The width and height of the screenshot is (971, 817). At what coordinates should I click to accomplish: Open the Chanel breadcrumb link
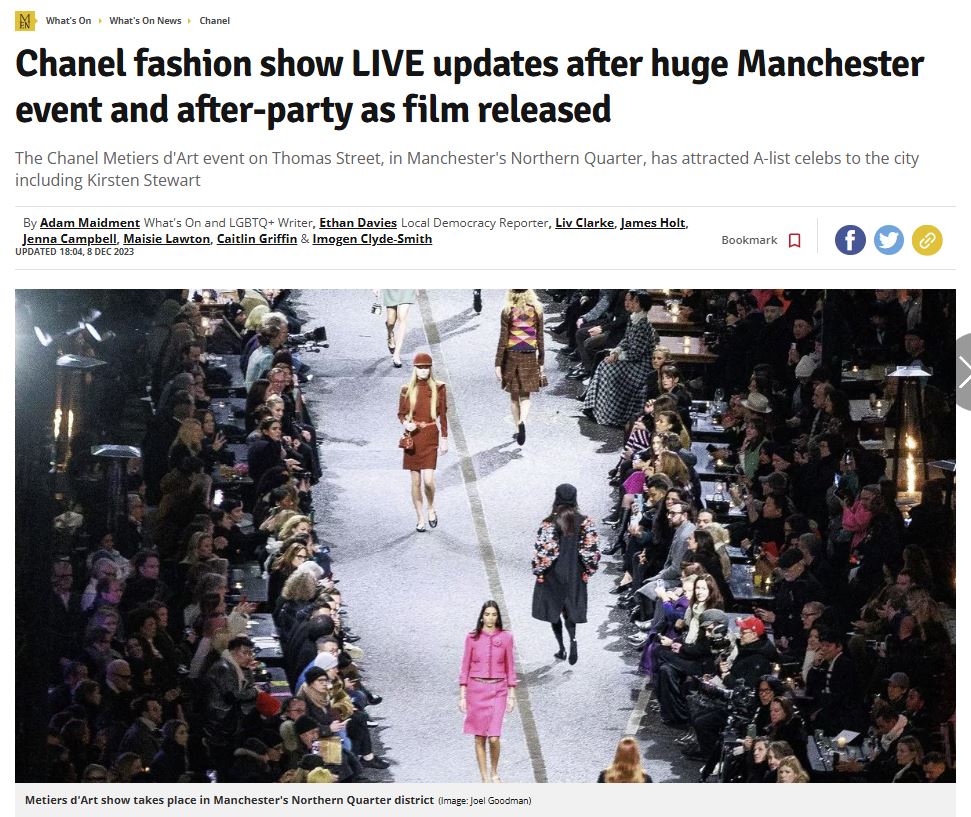(x=214, y=20)
